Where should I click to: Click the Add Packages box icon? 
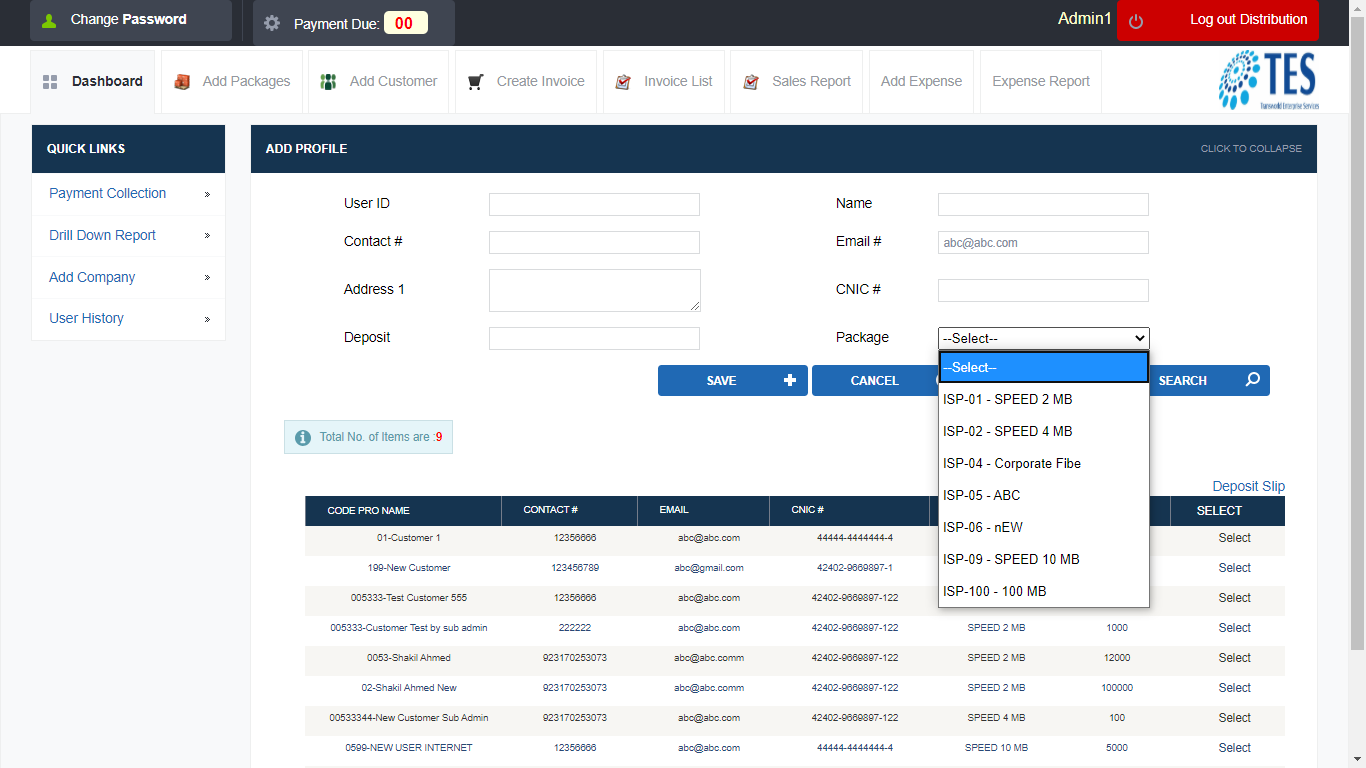182,82
